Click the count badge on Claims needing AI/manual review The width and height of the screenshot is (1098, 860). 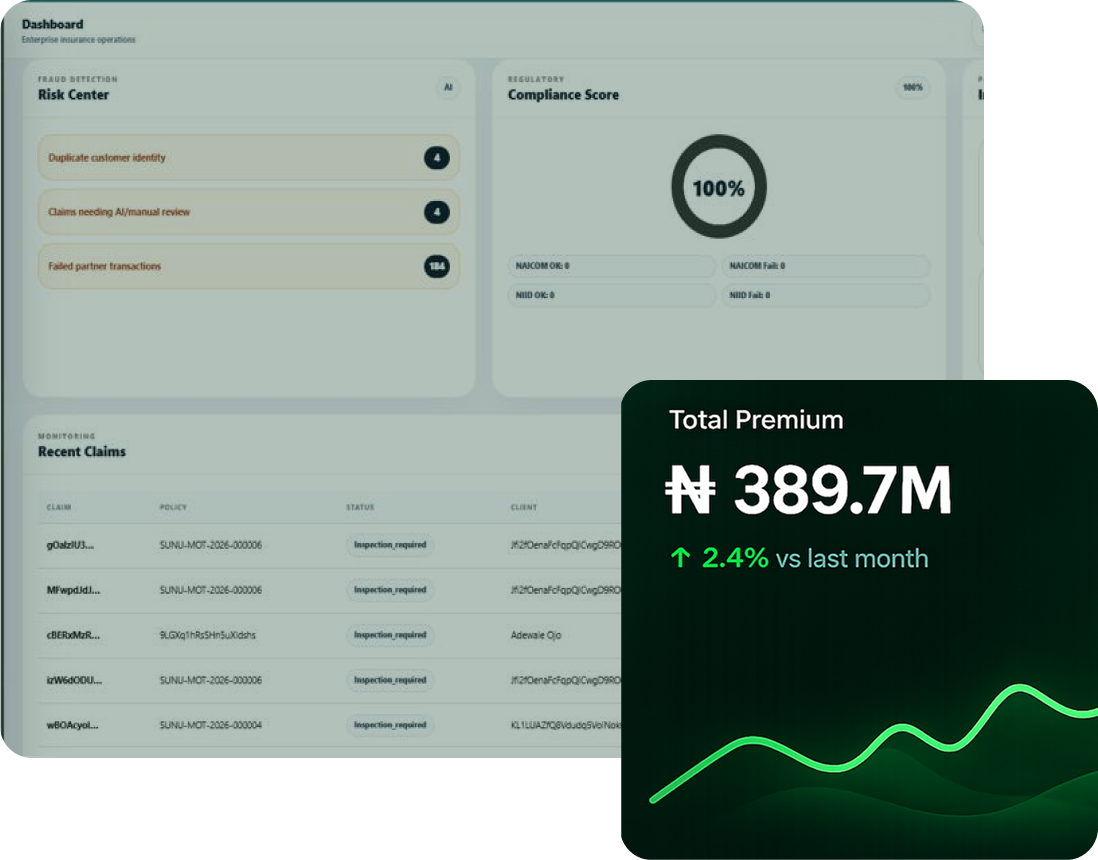[436, 211]
